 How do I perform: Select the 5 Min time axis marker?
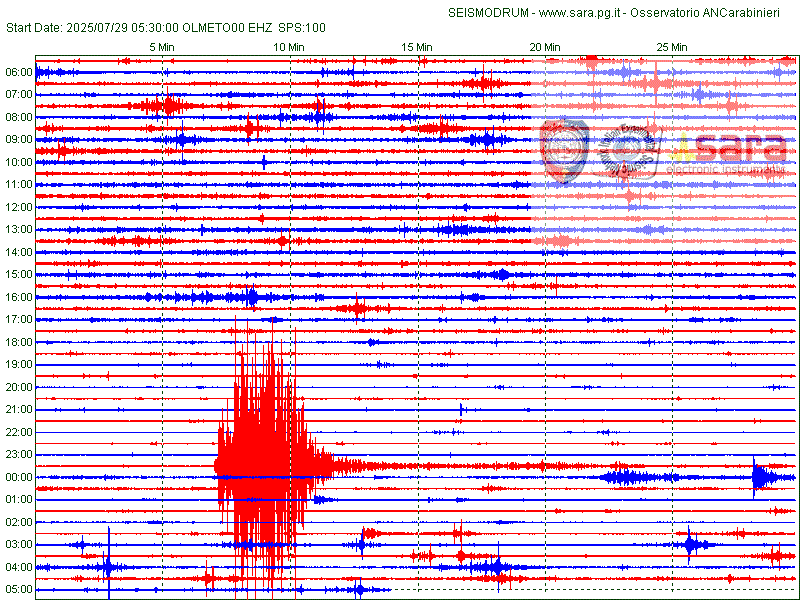163,47
